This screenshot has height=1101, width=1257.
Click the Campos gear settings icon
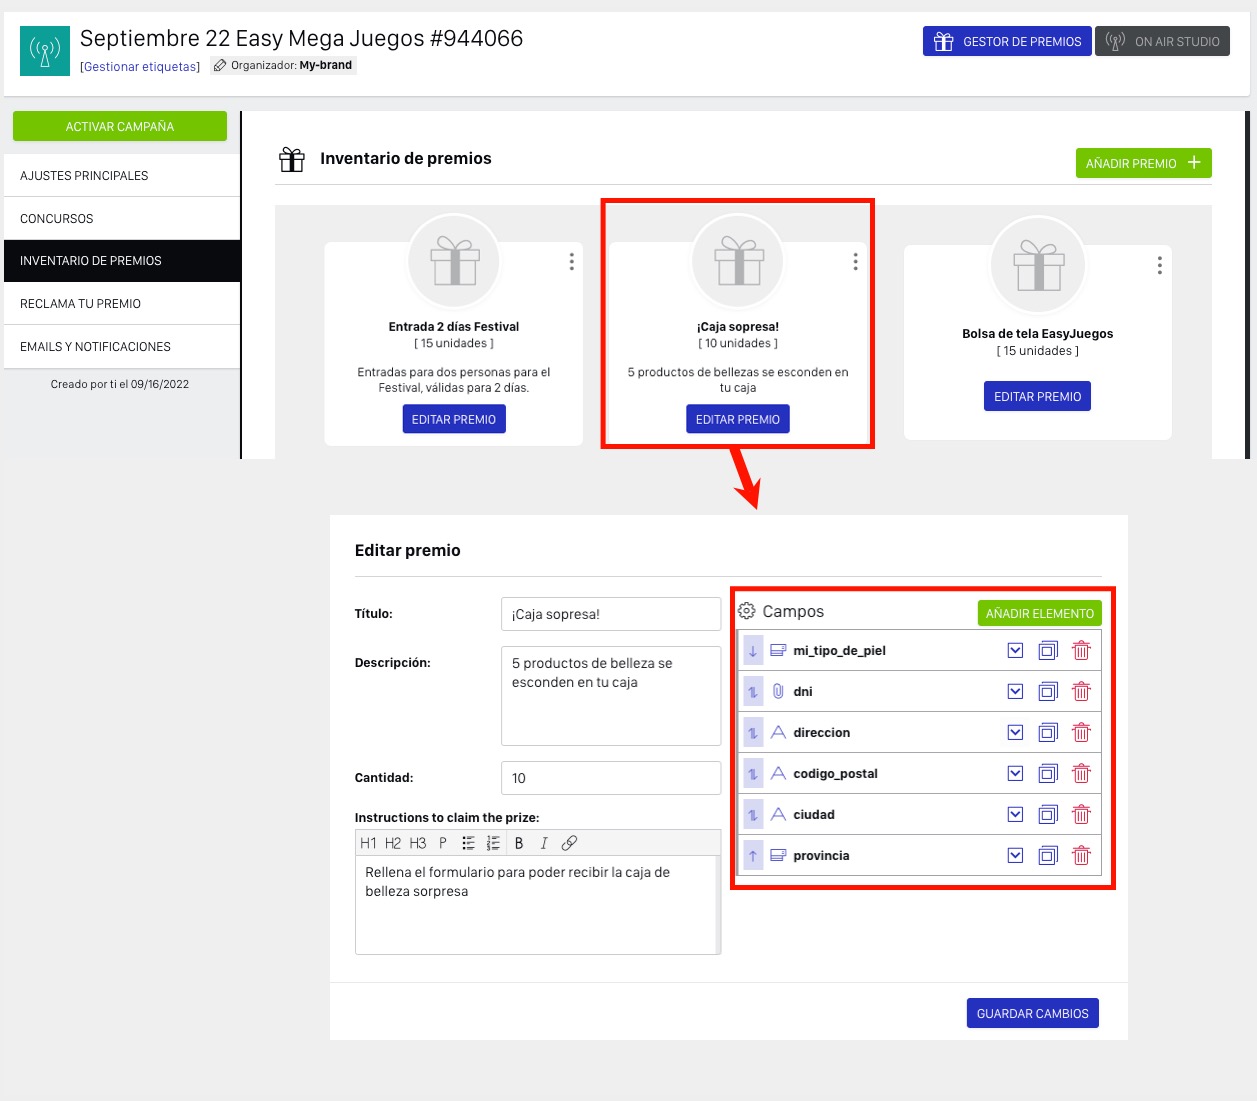pos(747,611)
